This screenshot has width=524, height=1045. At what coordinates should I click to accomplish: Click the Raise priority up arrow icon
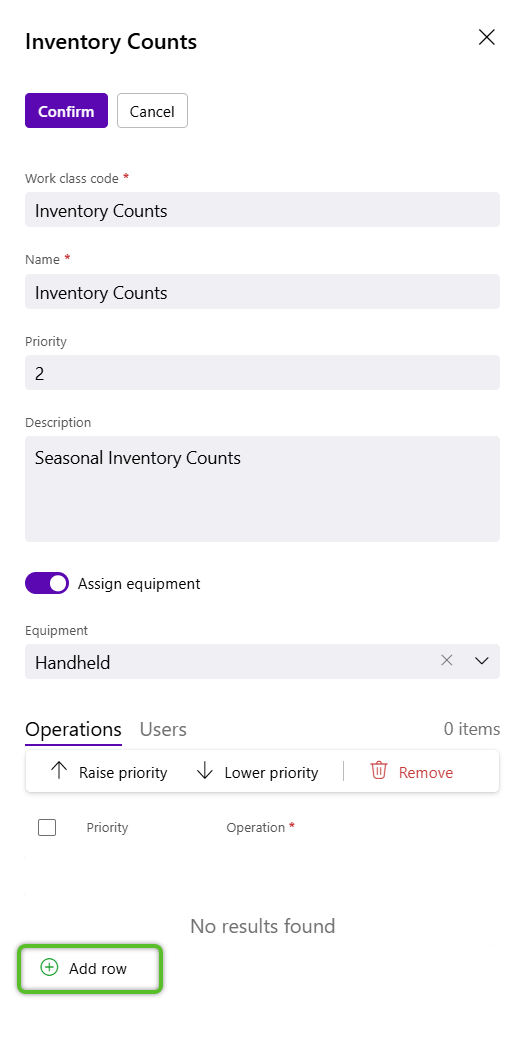pos(59,771)
